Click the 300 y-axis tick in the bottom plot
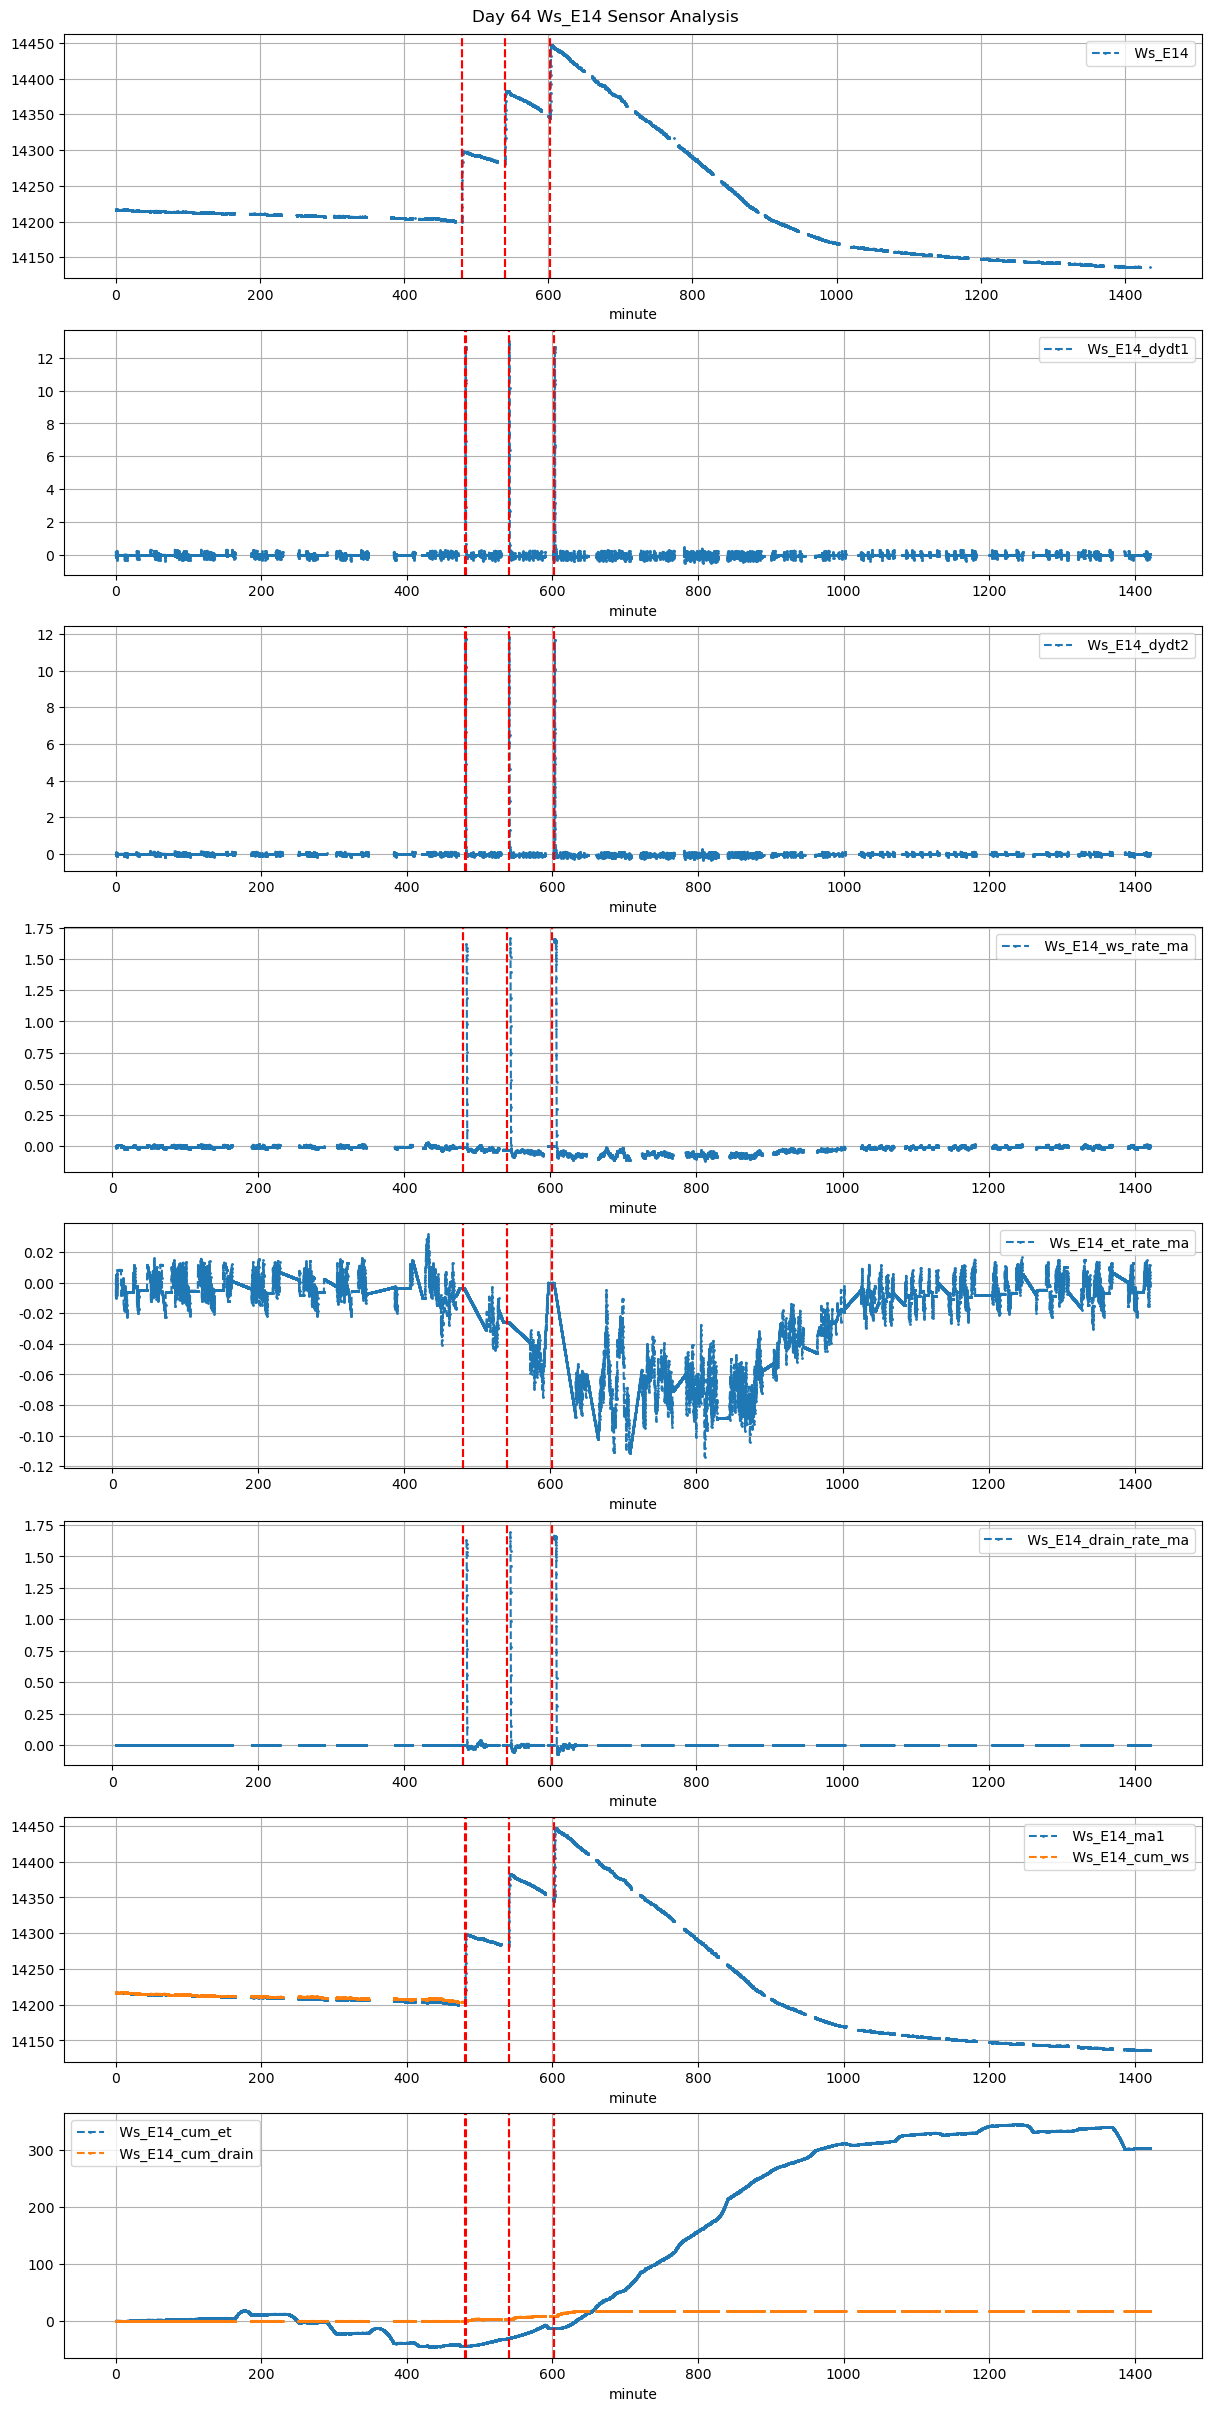 pos(44,2152)
